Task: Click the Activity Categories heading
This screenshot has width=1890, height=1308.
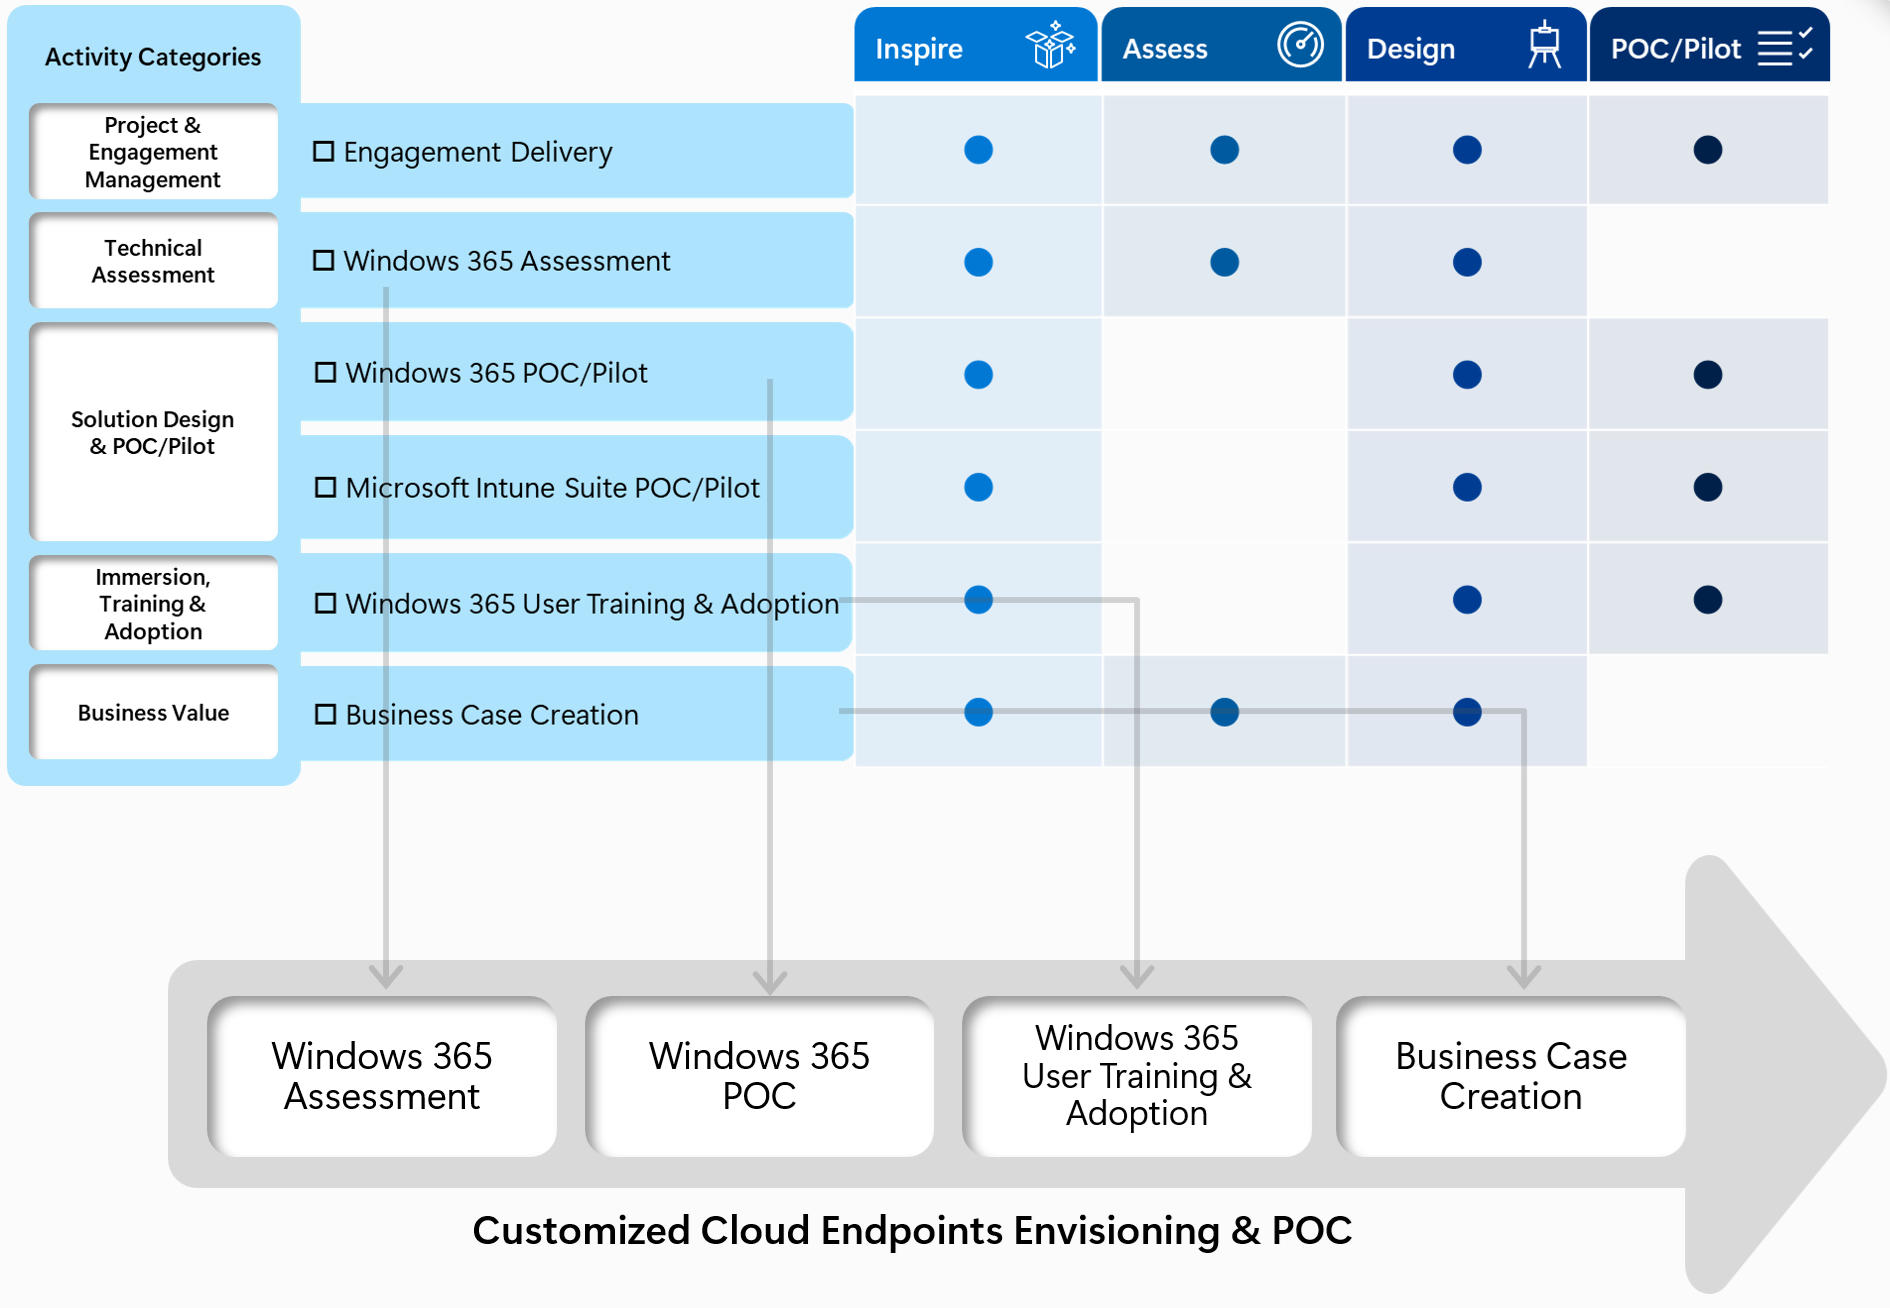Action: 153,57
